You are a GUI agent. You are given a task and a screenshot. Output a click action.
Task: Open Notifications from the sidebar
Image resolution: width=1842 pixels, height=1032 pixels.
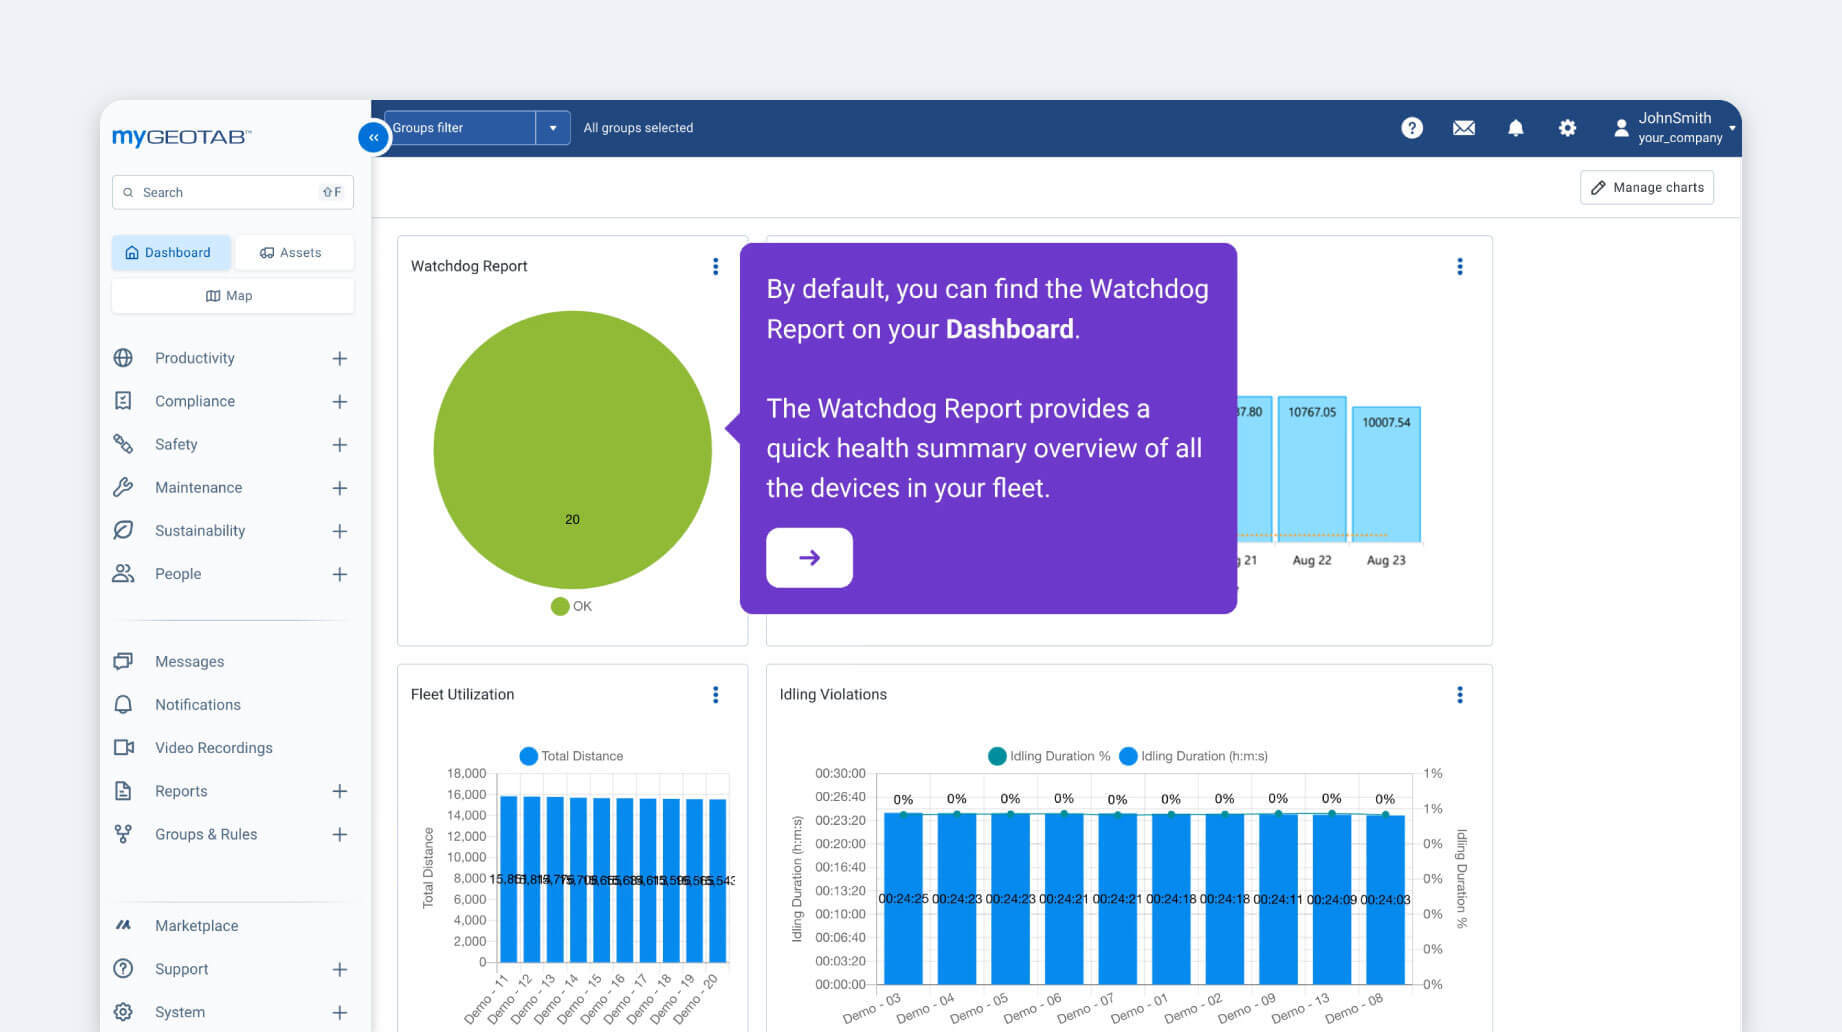[197, 704]
